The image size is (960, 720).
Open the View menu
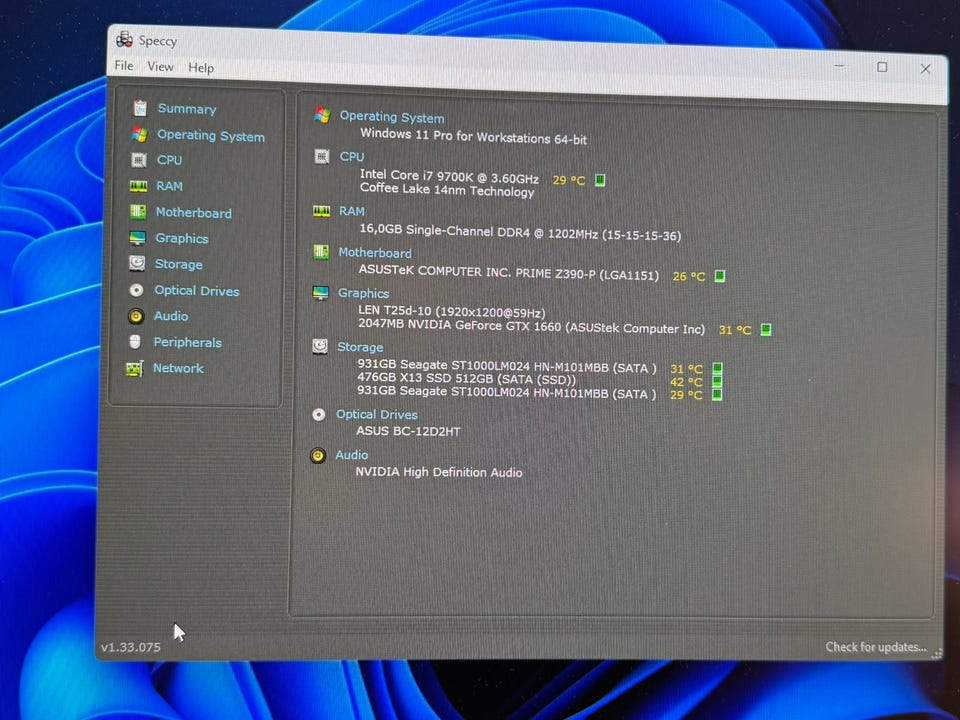[160, 66]
